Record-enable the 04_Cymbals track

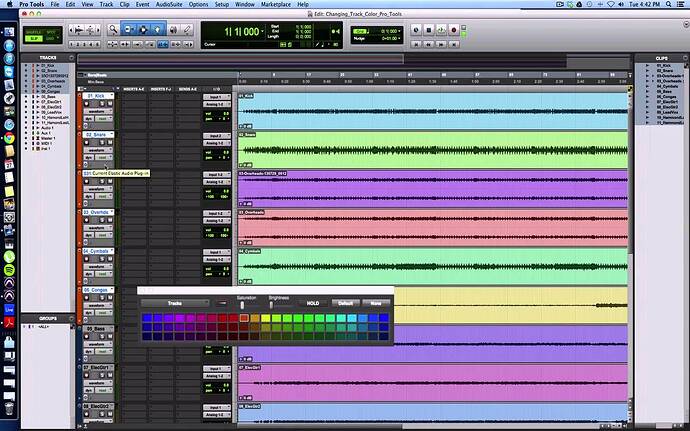(x=86, y=259)
